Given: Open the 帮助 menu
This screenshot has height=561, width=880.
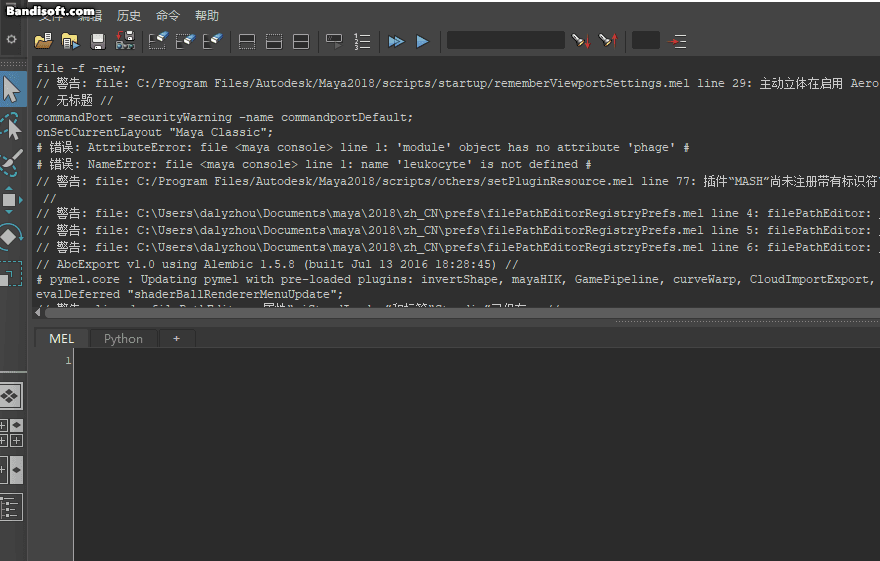Looking at the screenshot, I should (207, 16).
